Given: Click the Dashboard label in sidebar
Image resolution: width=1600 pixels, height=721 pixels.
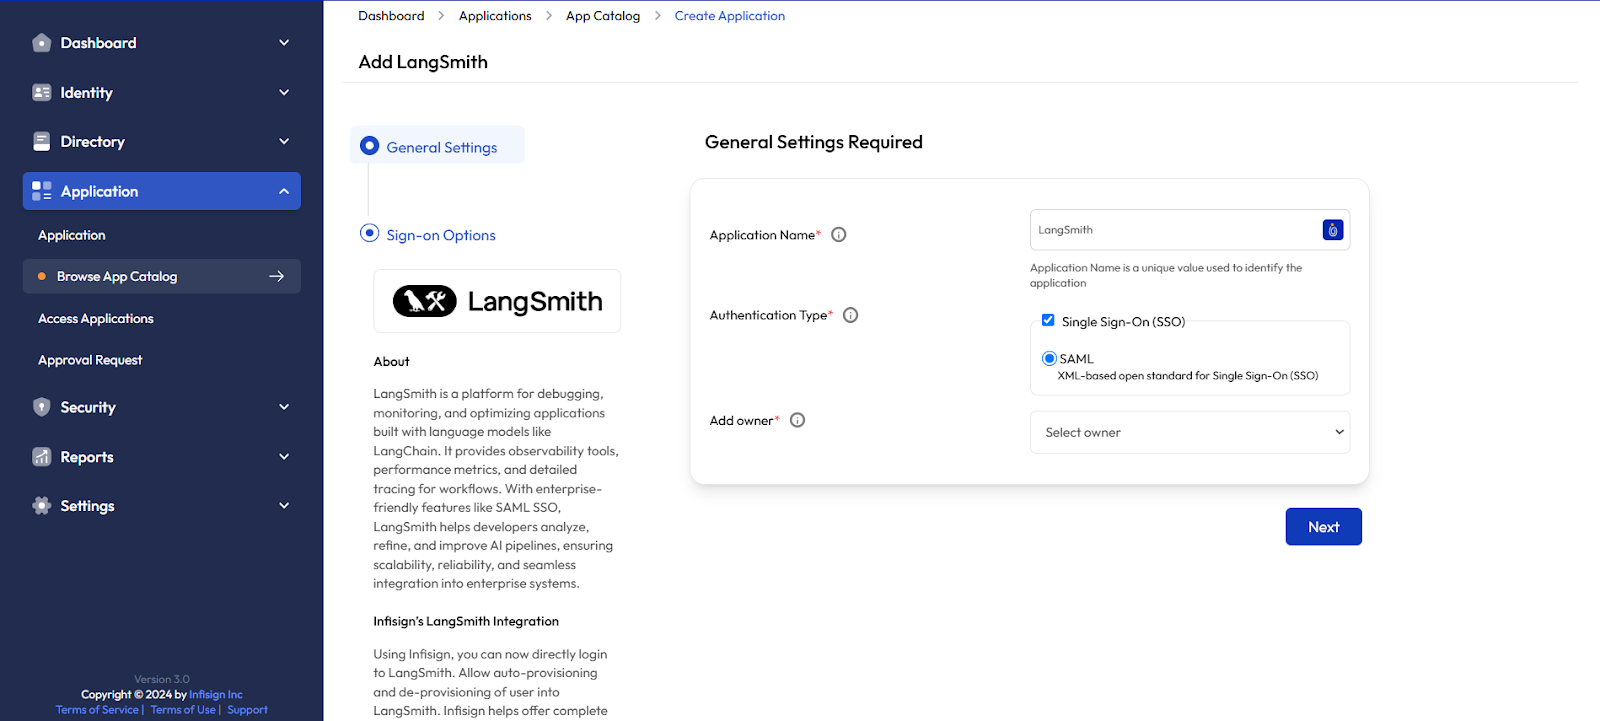Looking at the screenshot, I should (98, 43).
